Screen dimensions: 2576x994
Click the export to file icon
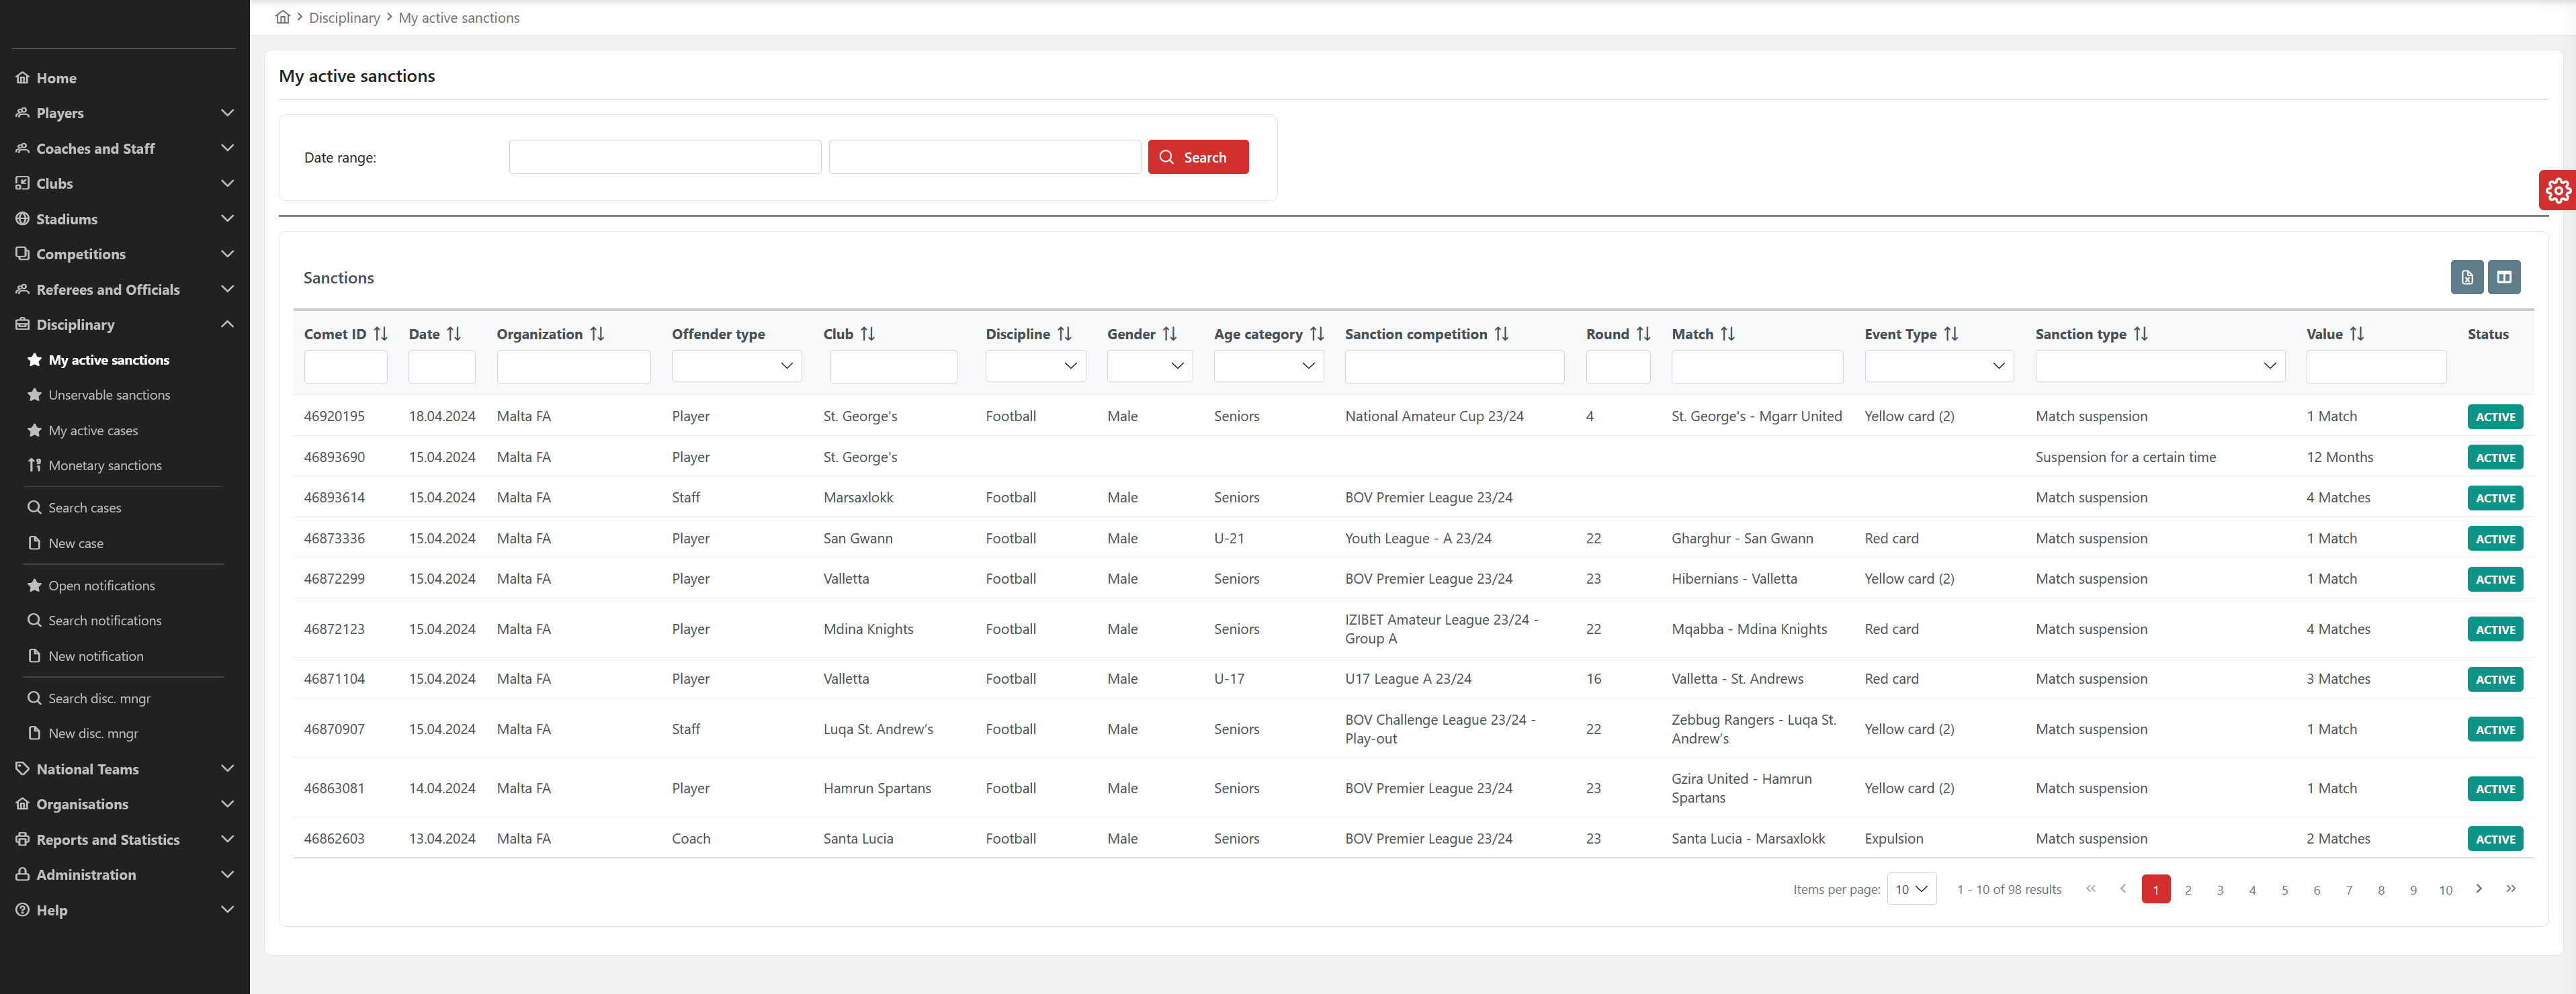[x=2466, y=277]
